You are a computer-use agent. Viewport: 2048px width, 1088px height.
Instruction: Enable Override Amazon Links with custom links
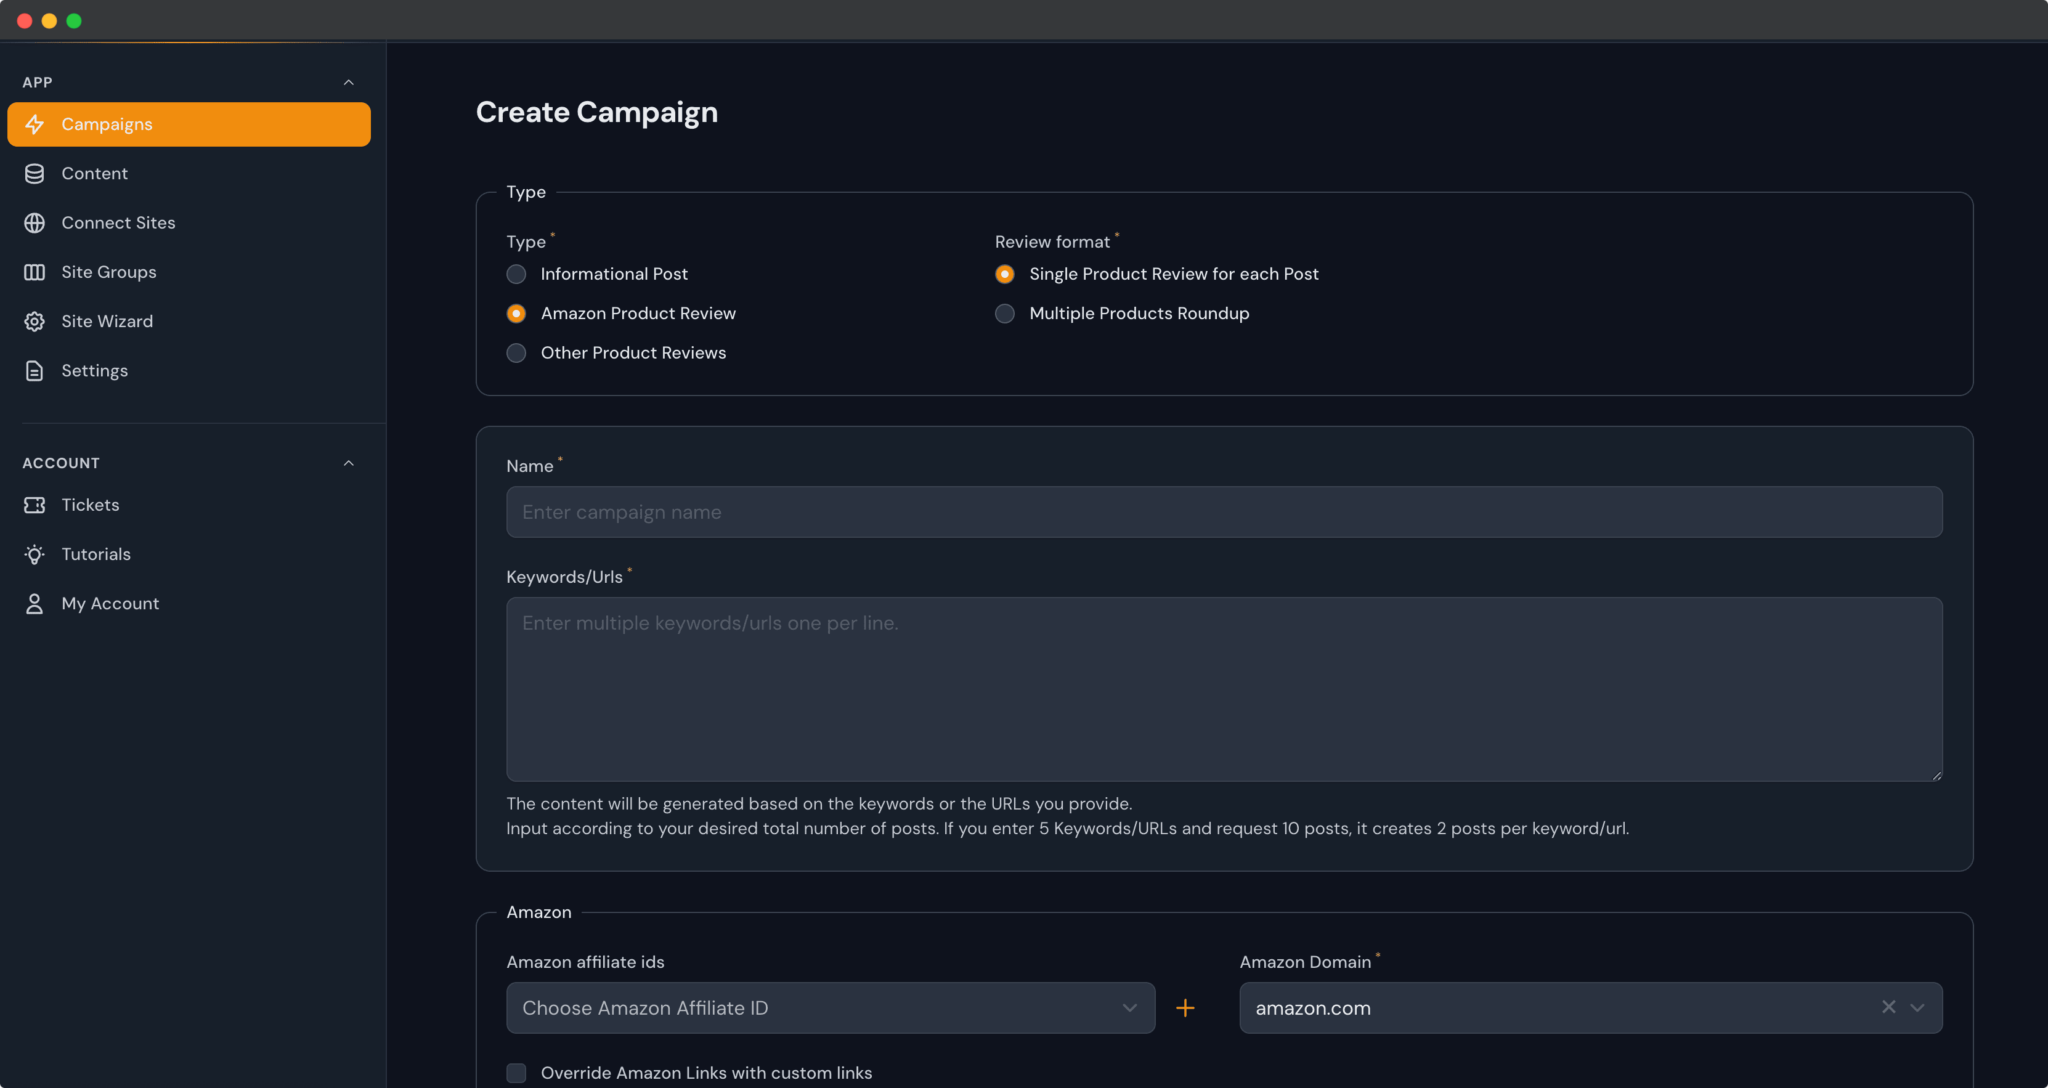click(x=516, y=1073)
